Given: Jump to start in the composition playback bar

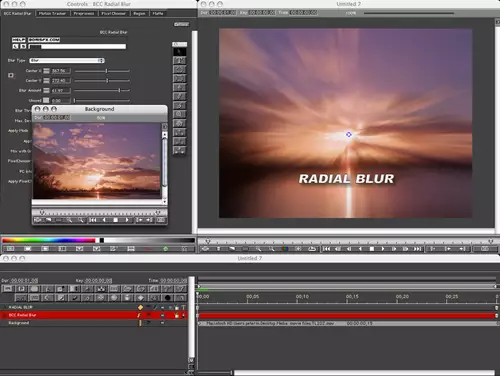Looking at the screenshot, I should click(327, 249).
